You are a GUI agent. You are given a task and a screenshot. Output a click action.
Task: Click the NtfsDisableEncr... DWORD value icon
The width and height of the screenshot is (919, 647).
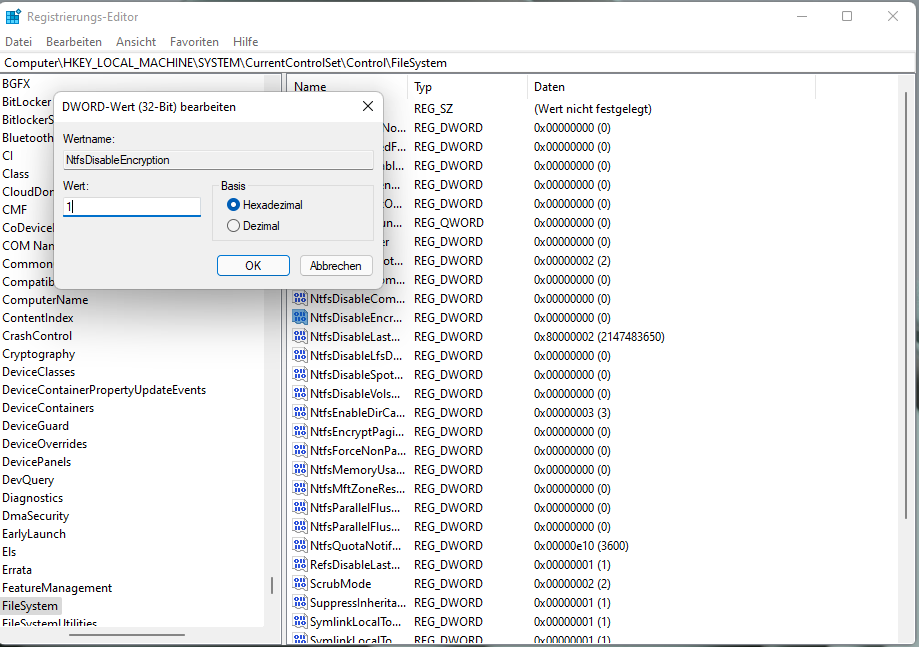tap(300, 317)
